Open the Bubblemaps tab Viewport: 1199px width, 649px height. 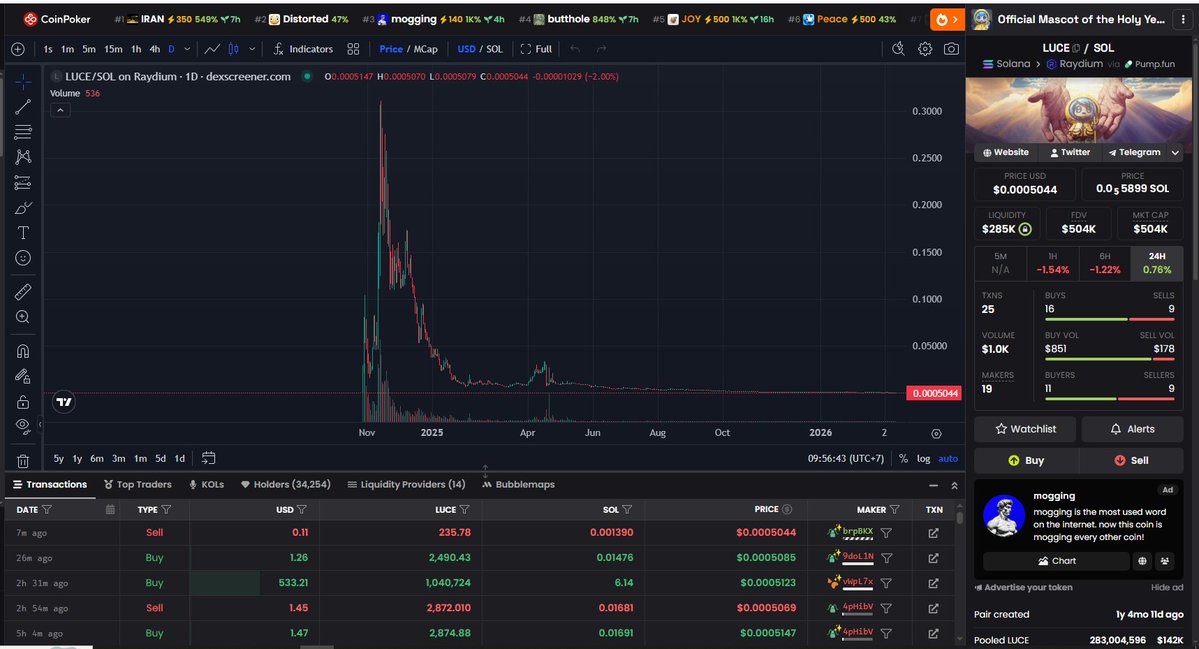(518, 485)
